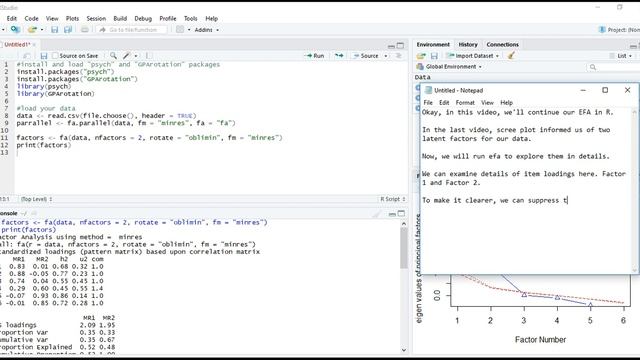Maximize the console pane

[401, 213]
